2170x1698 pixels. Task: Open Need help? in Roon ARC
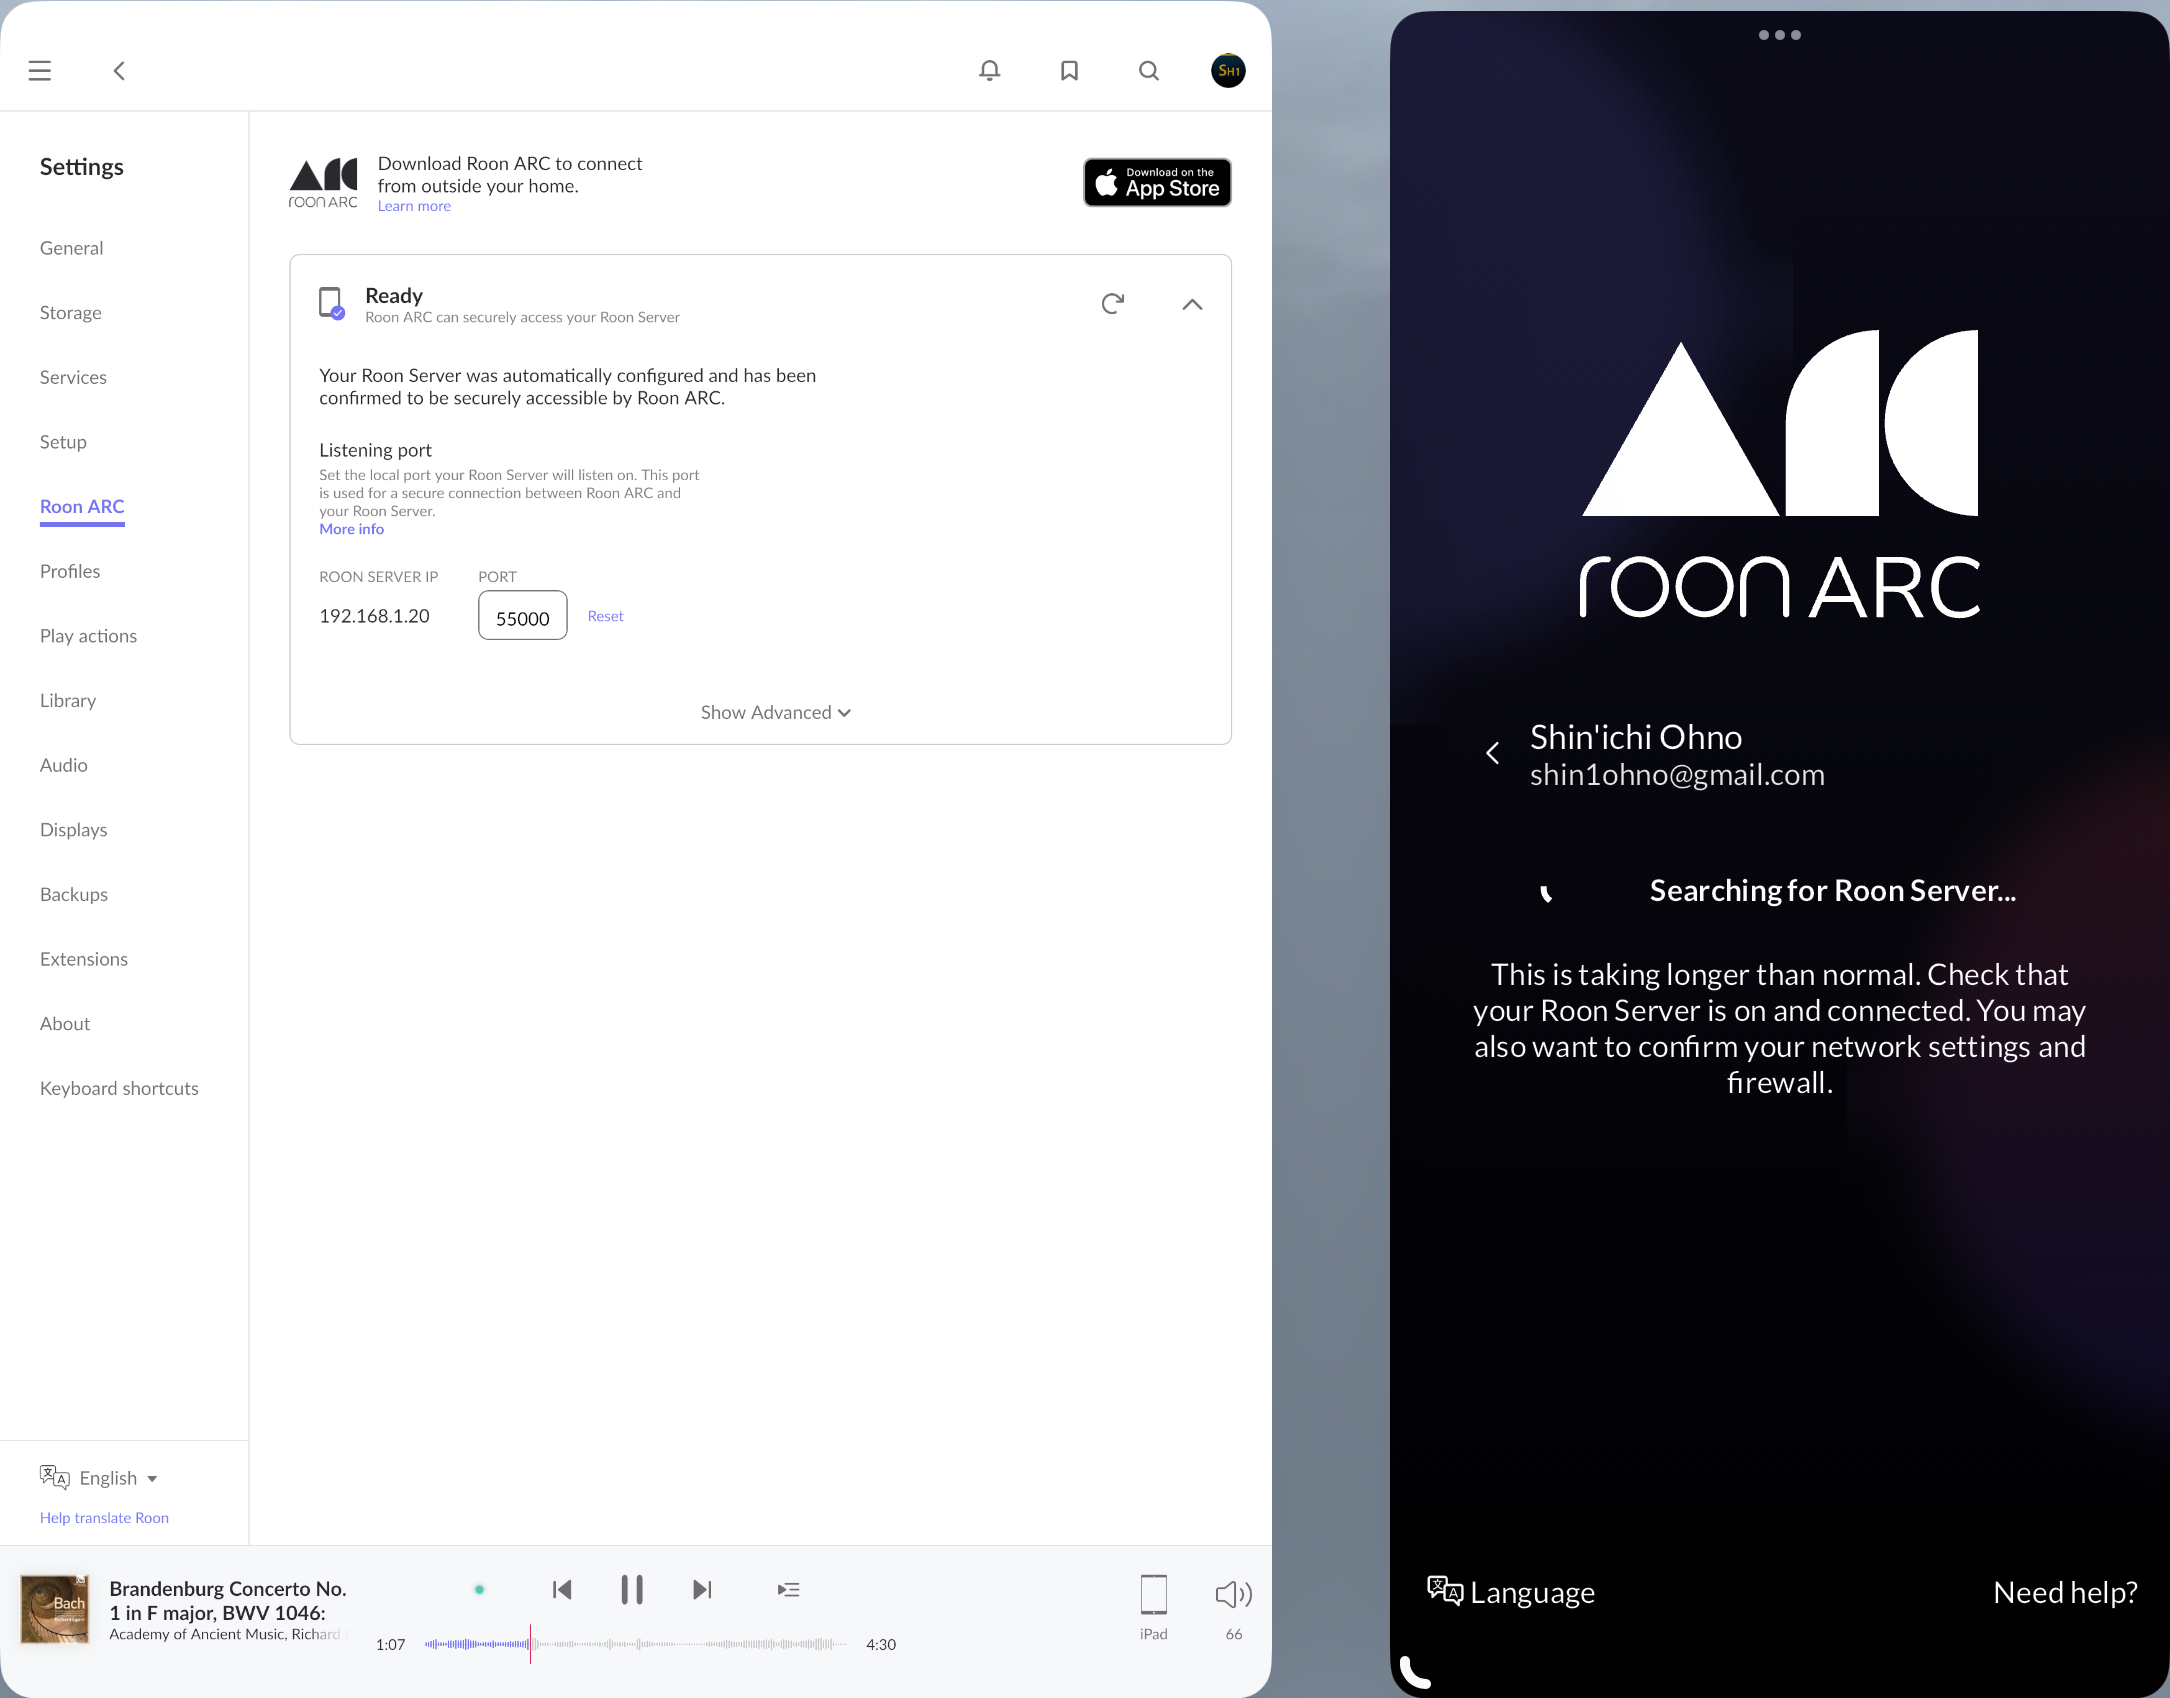[x=2065, y=1592]
